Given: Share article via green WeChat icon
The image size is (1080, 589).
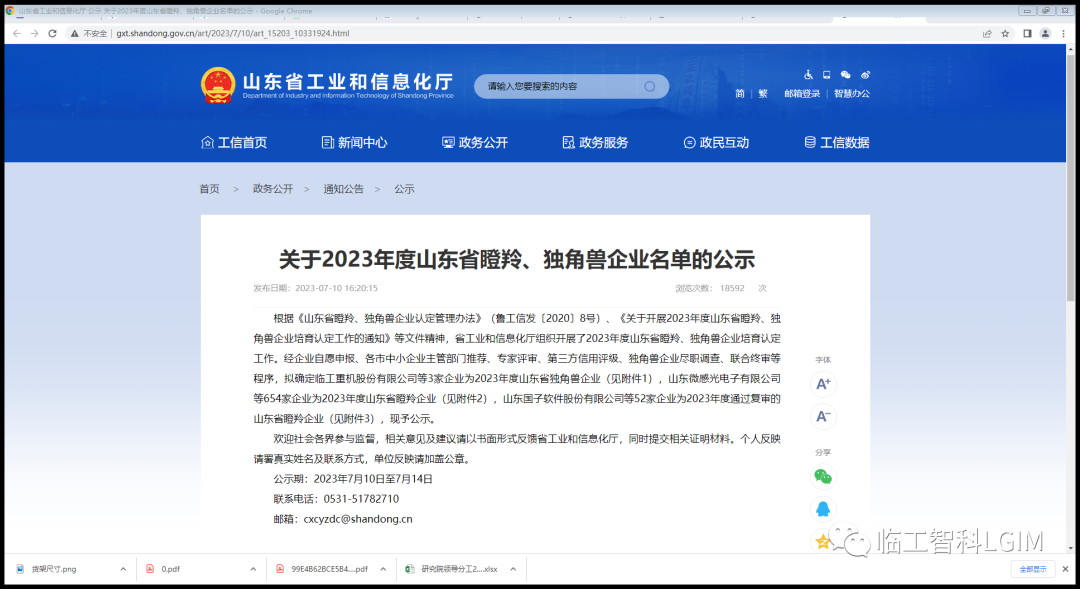Looking at the screenshot, I should click(x=823, y=477).
